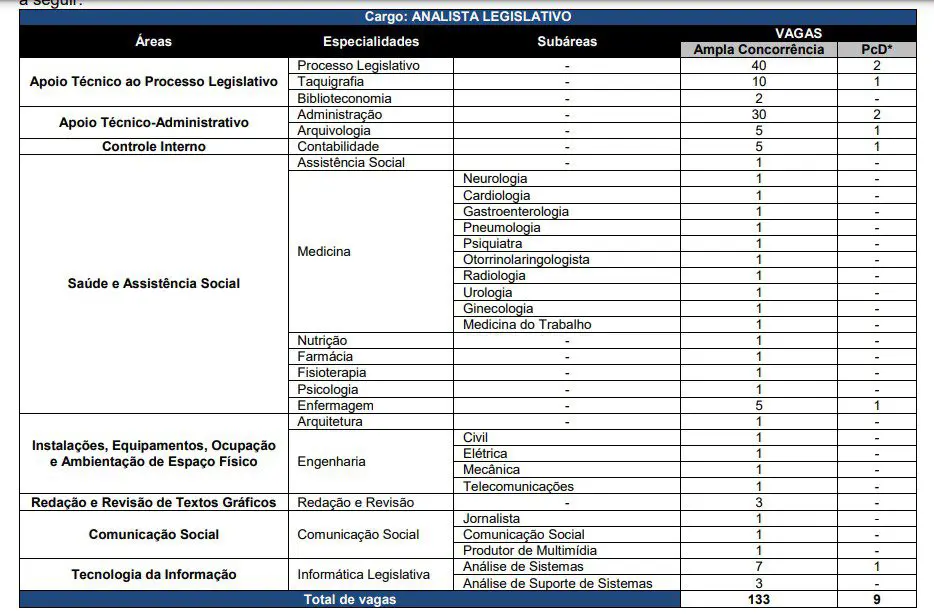
Task: Select the total value '133'
Action: click(758, 600)
